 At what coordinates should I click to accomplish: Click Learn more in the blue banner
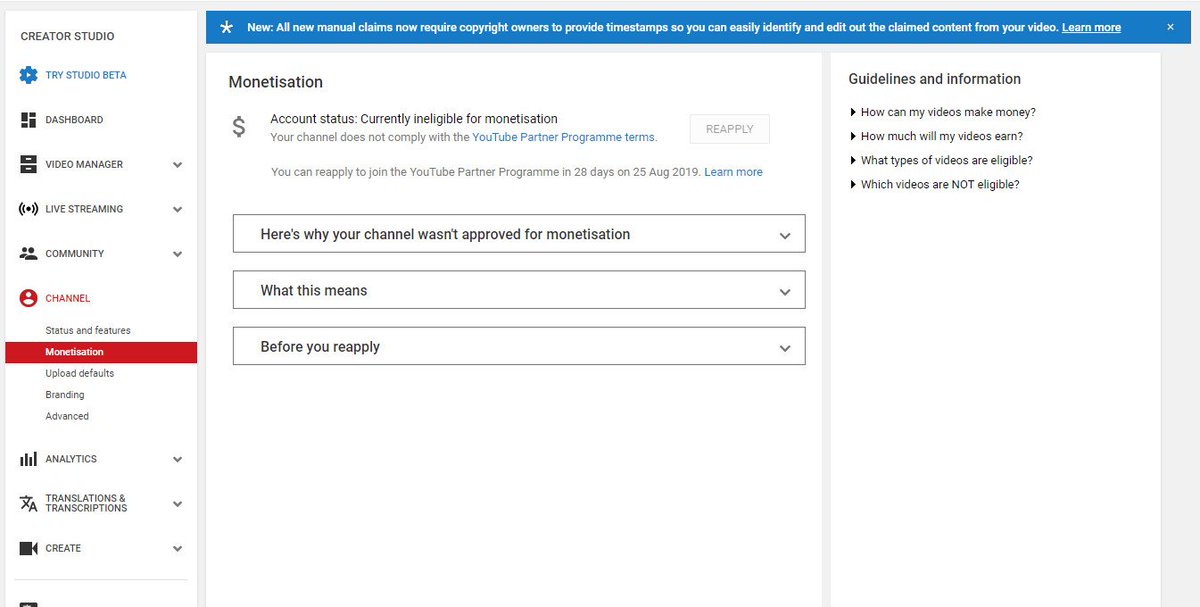1091,27
